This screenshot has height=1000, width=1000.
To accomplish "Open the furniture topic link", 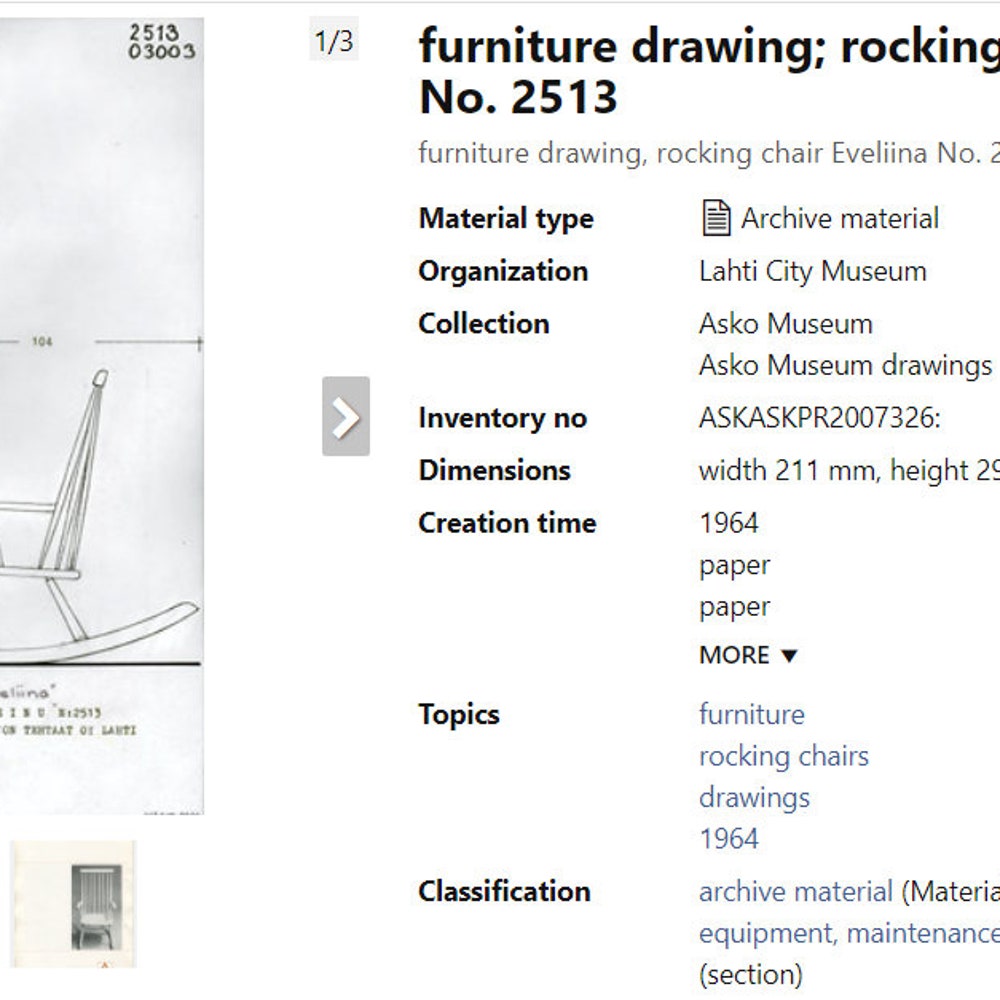I will (x=751, y=714).
